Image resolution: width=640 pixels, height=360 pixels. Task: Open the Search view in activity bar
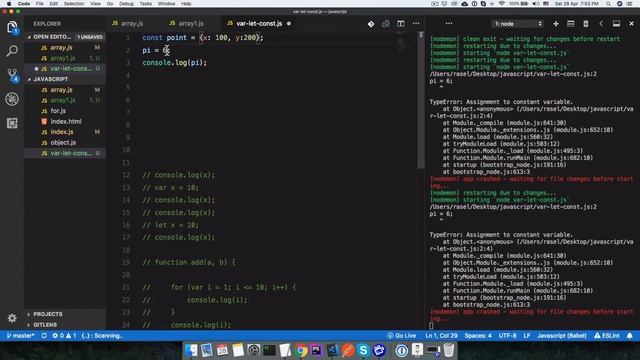tap(12, 51)
